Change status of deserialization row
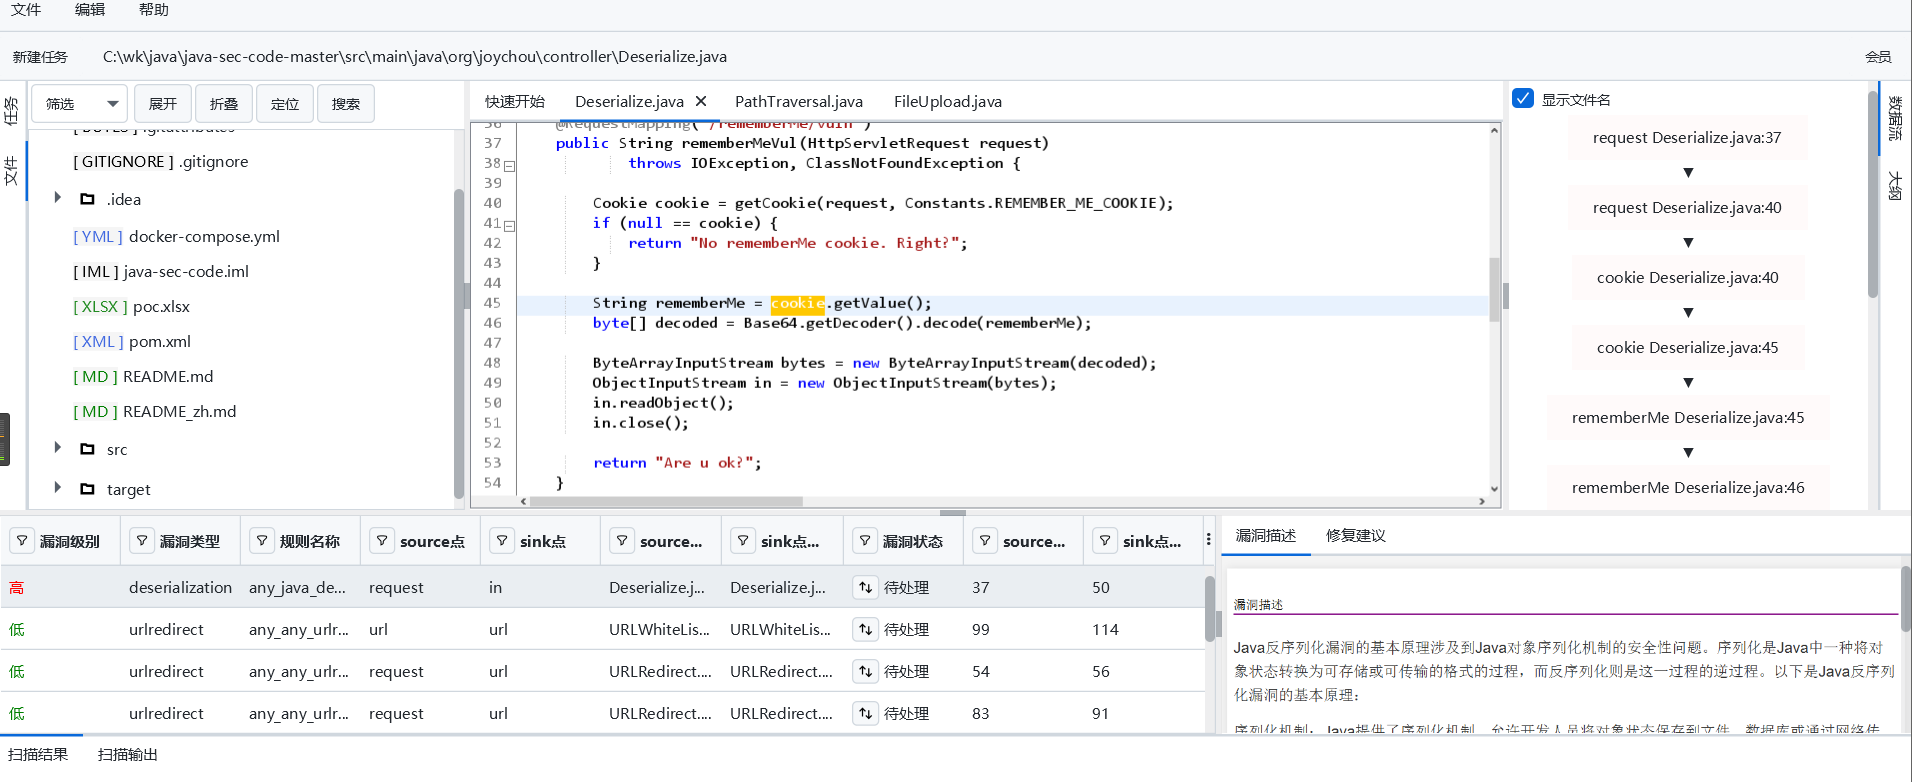This screenshot has width=1912, height=782. pos(865,587)
